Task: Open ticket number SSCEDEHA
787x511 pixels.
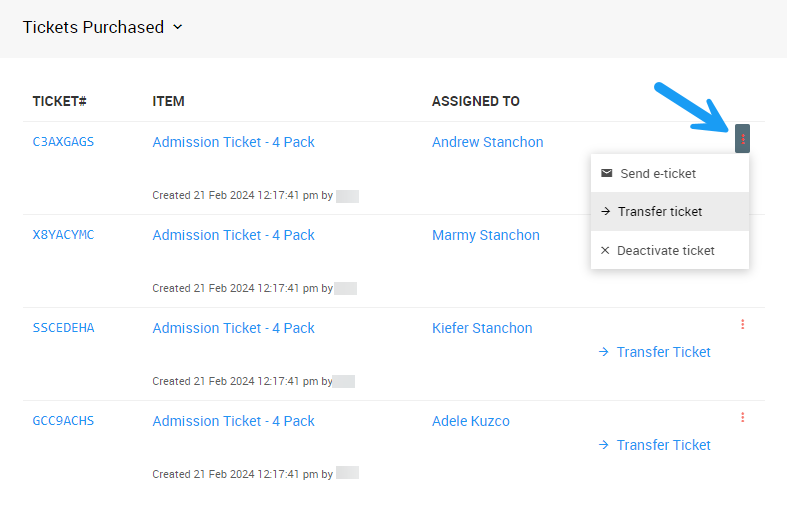Action: pos(63,328)
